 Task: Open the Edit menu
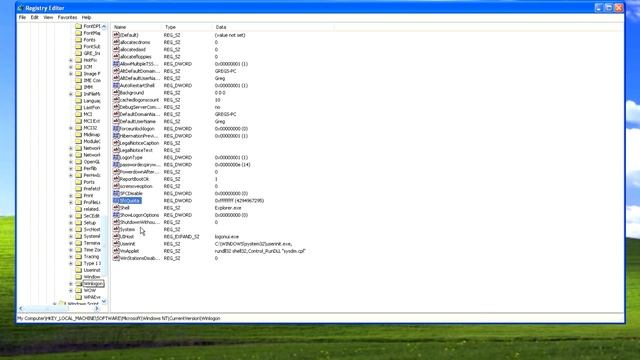coord(34,18)
